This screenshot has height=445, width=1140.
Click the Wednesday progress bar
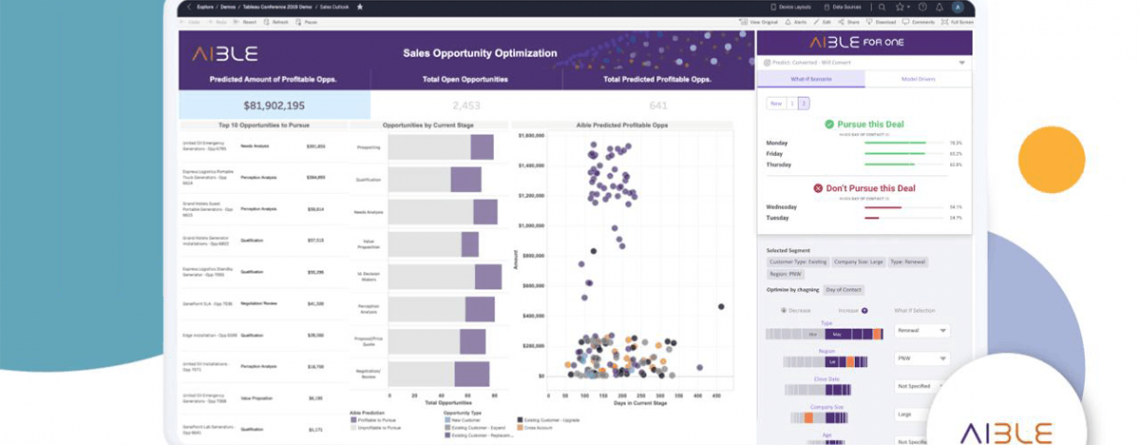coord(905,207)
